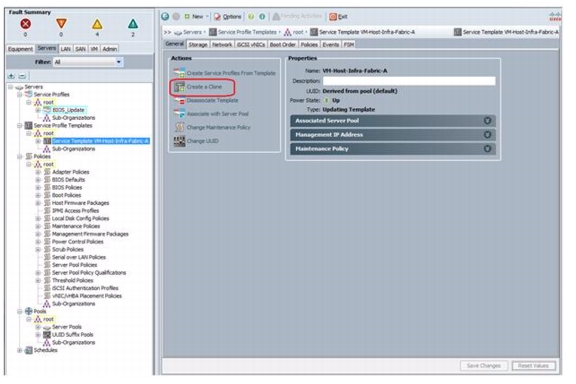Open the Network tab of template
This screenshot has width=576, height=384.
222,44
